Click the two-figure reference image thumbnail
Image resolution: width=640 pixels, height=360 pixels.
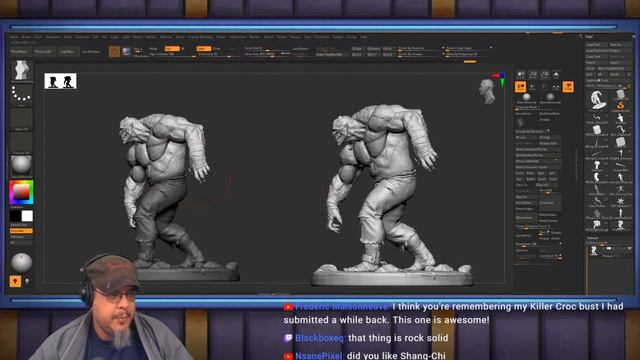(x=60, y=81)
